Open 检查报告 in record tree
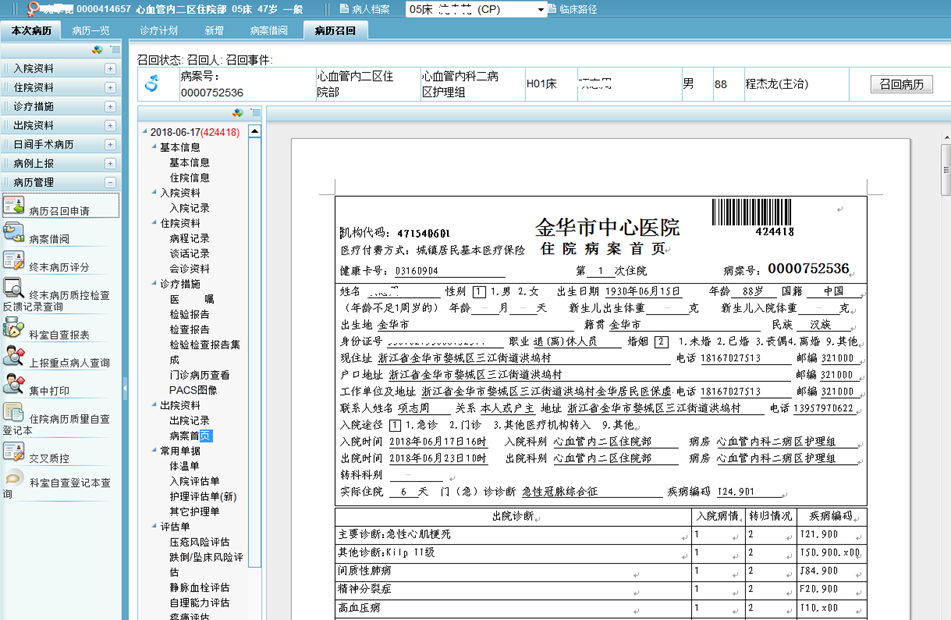This screenshot has height=620, width=951. 189,329
